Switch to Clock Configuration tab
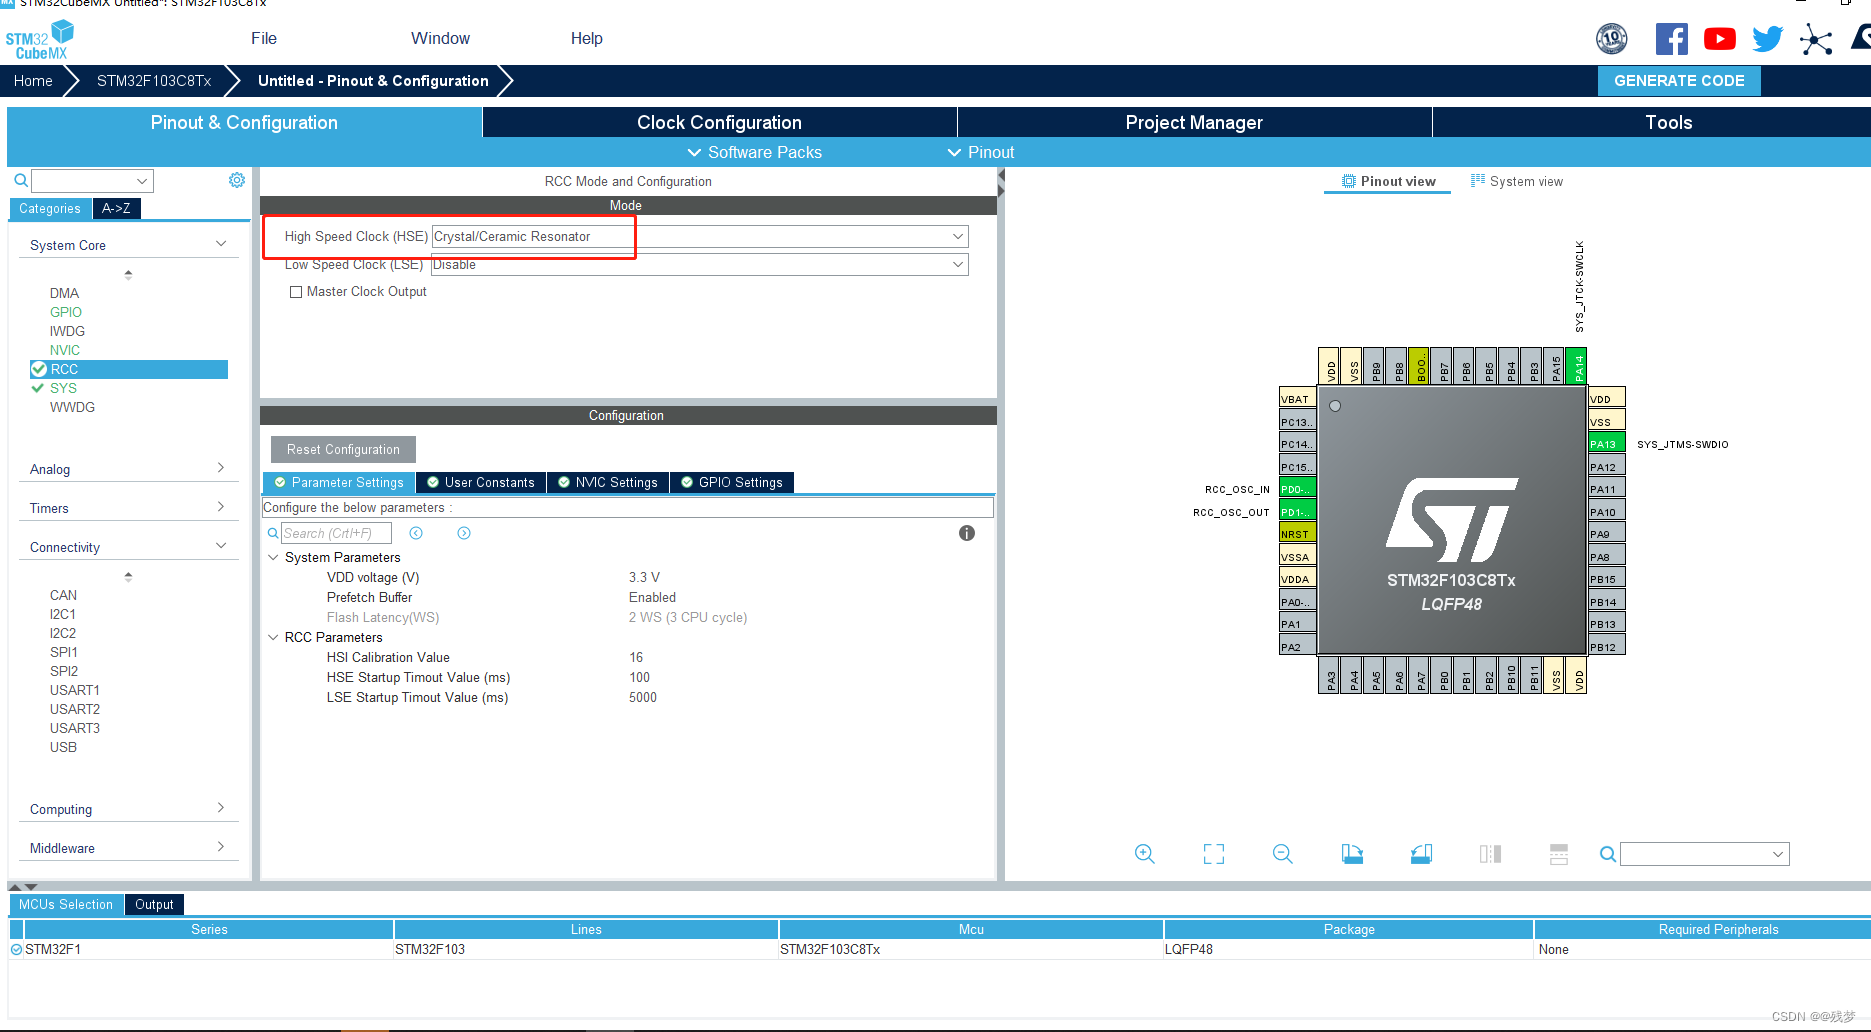Screen dimensions: 1871x1032 coord(720,122)
